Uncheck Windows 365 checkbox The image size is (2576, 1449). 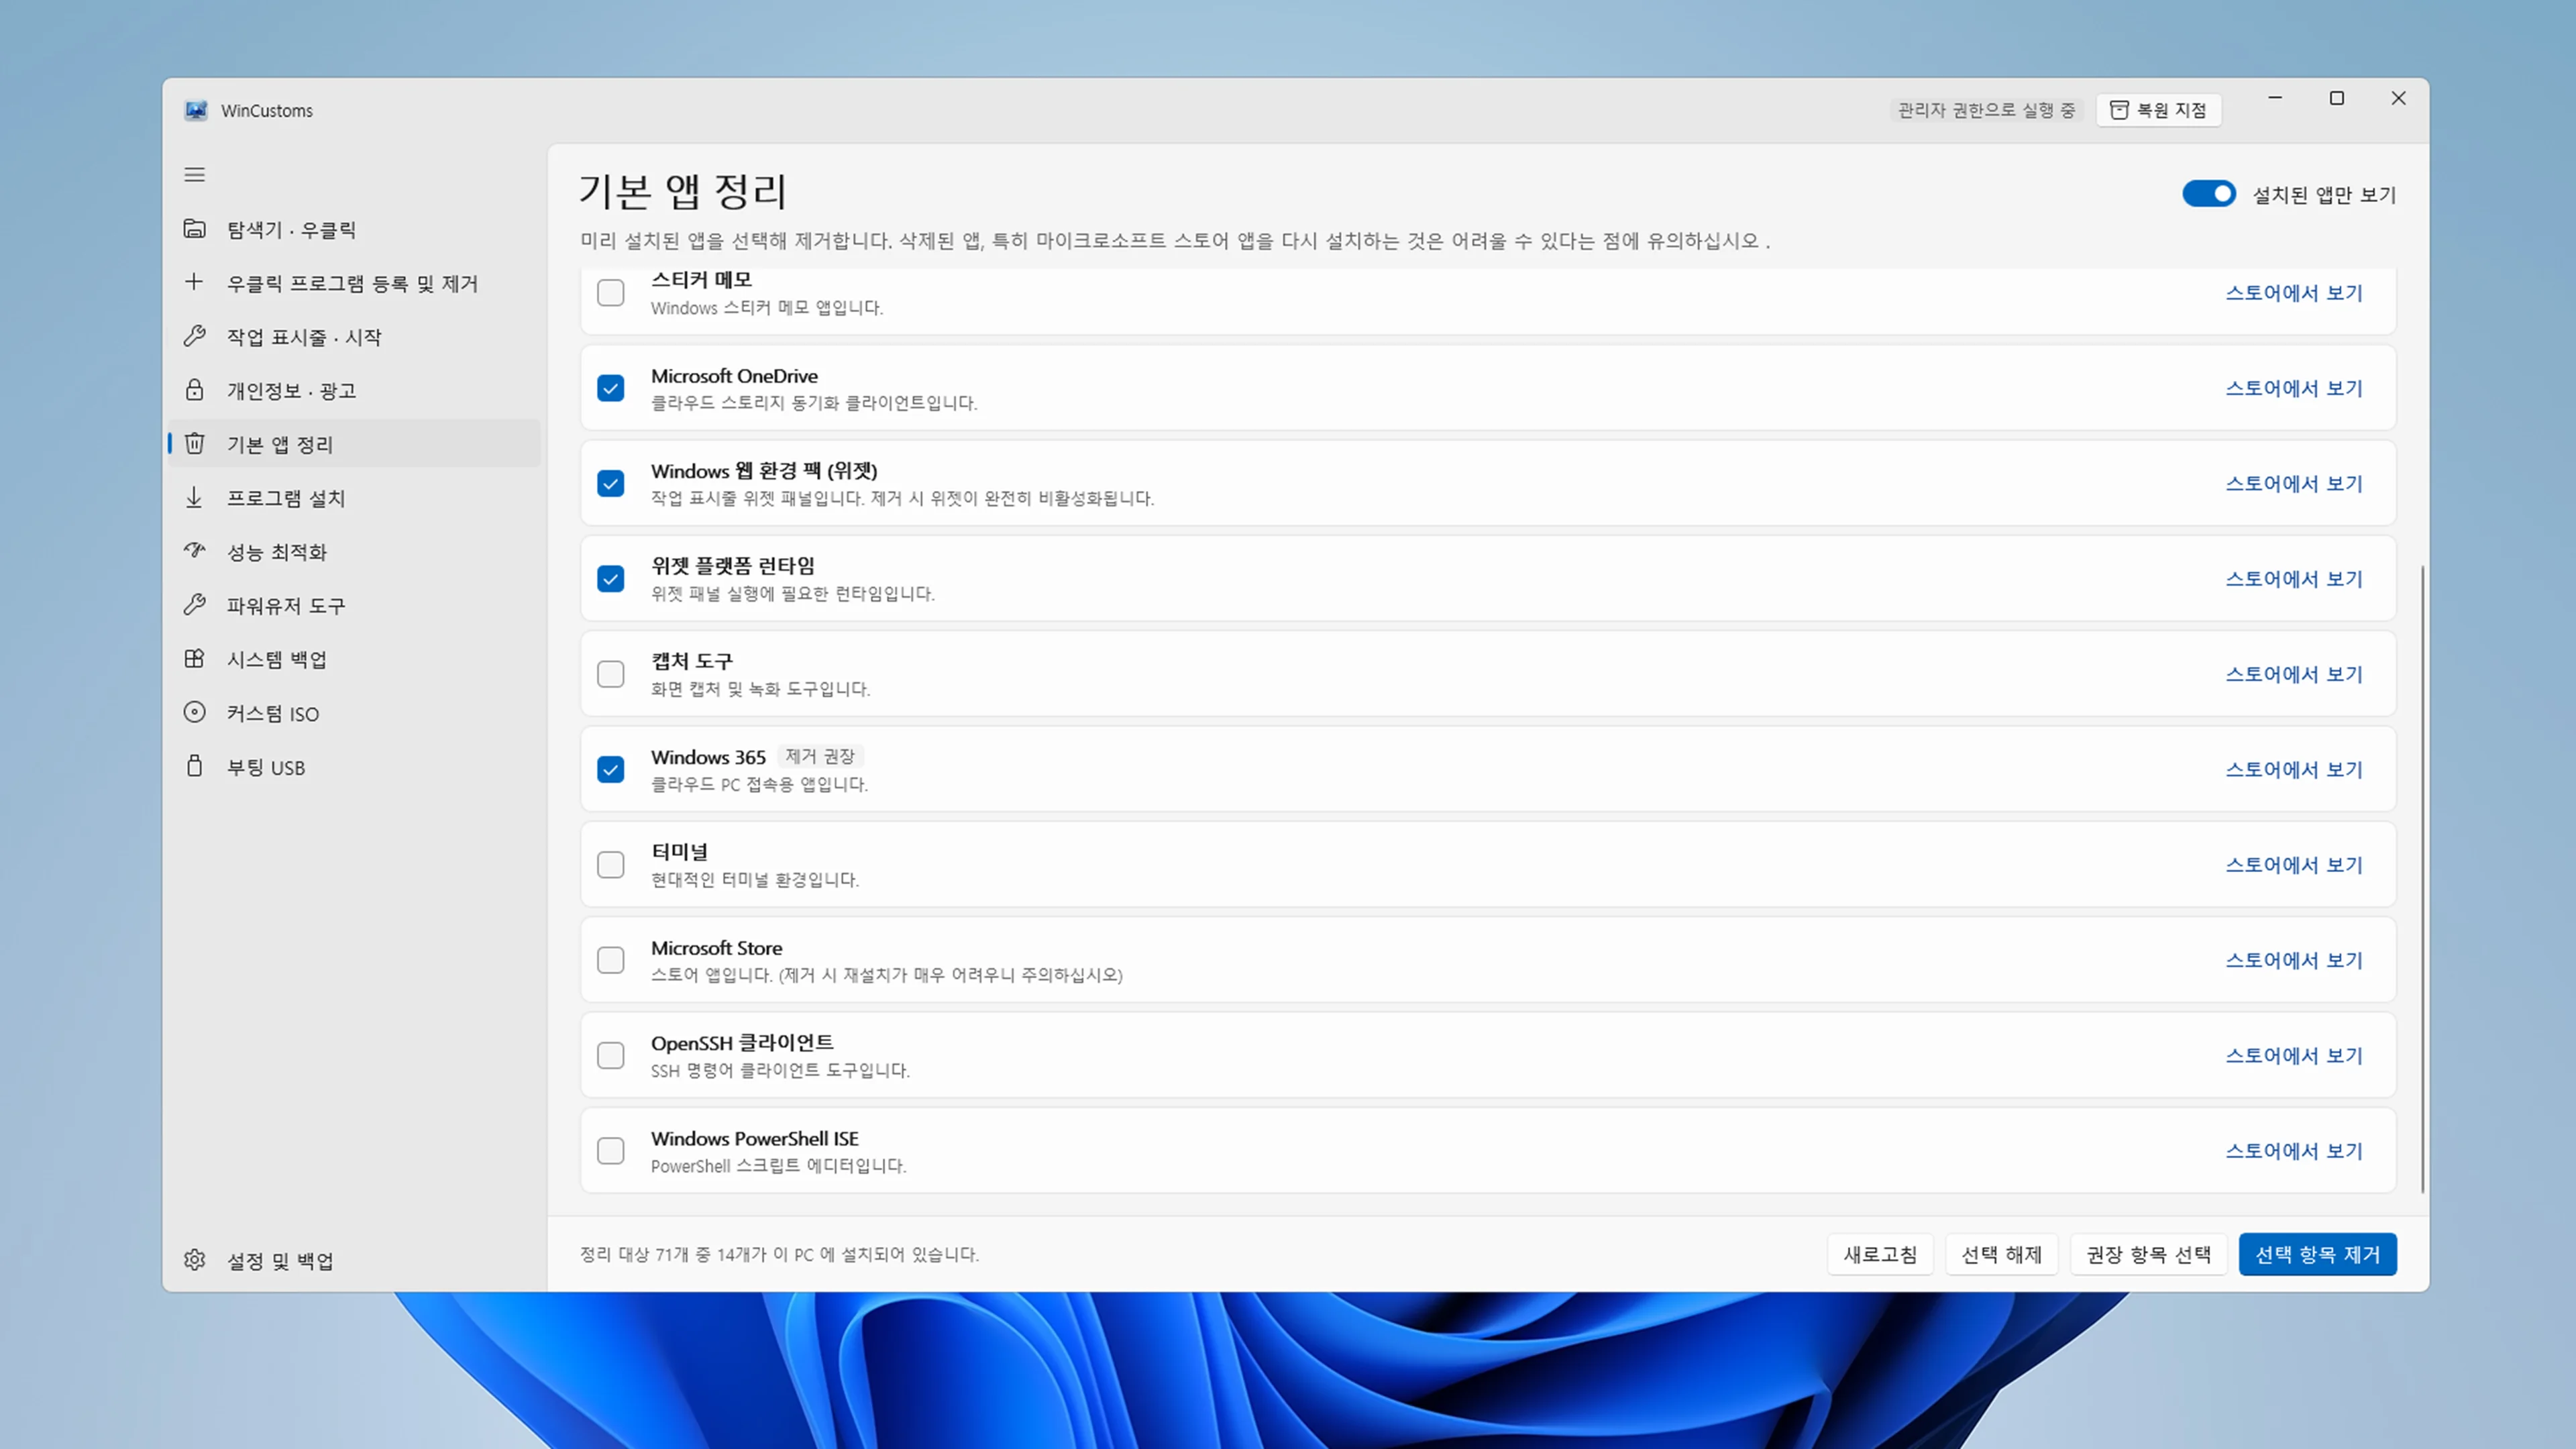[x=610, y=769]
